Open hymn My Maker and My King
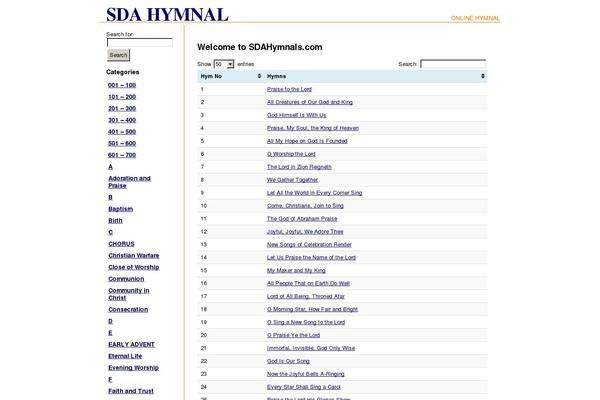 coord(296,271)
